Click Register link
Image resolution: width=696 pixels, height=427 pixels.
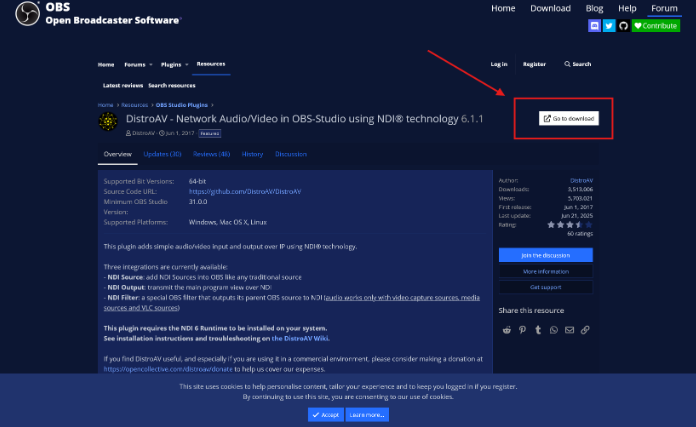point(534,64)
